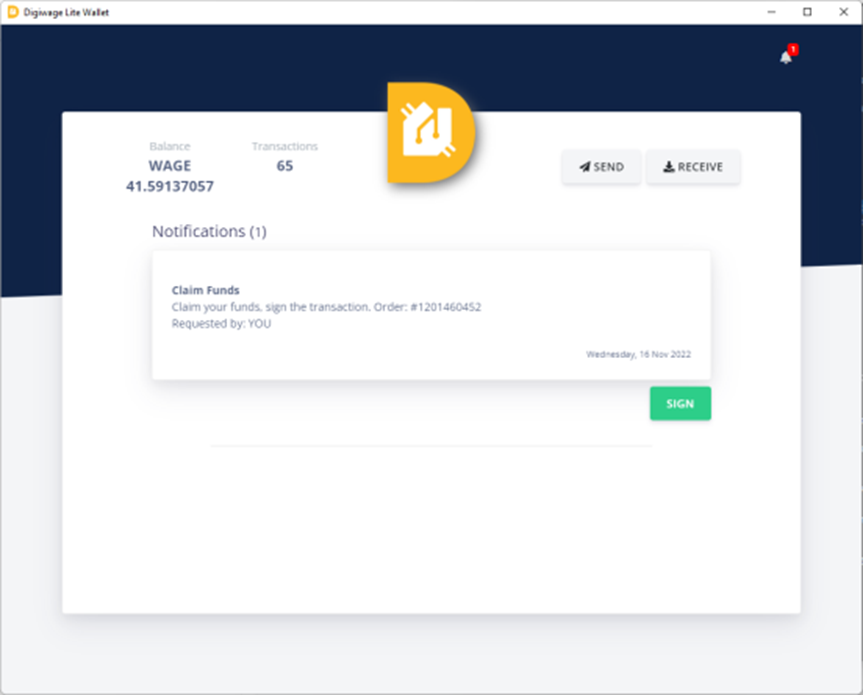The height and width of the screenshot is (695, 863).
Task: Click the Balance label
Action: click(170, 146)
